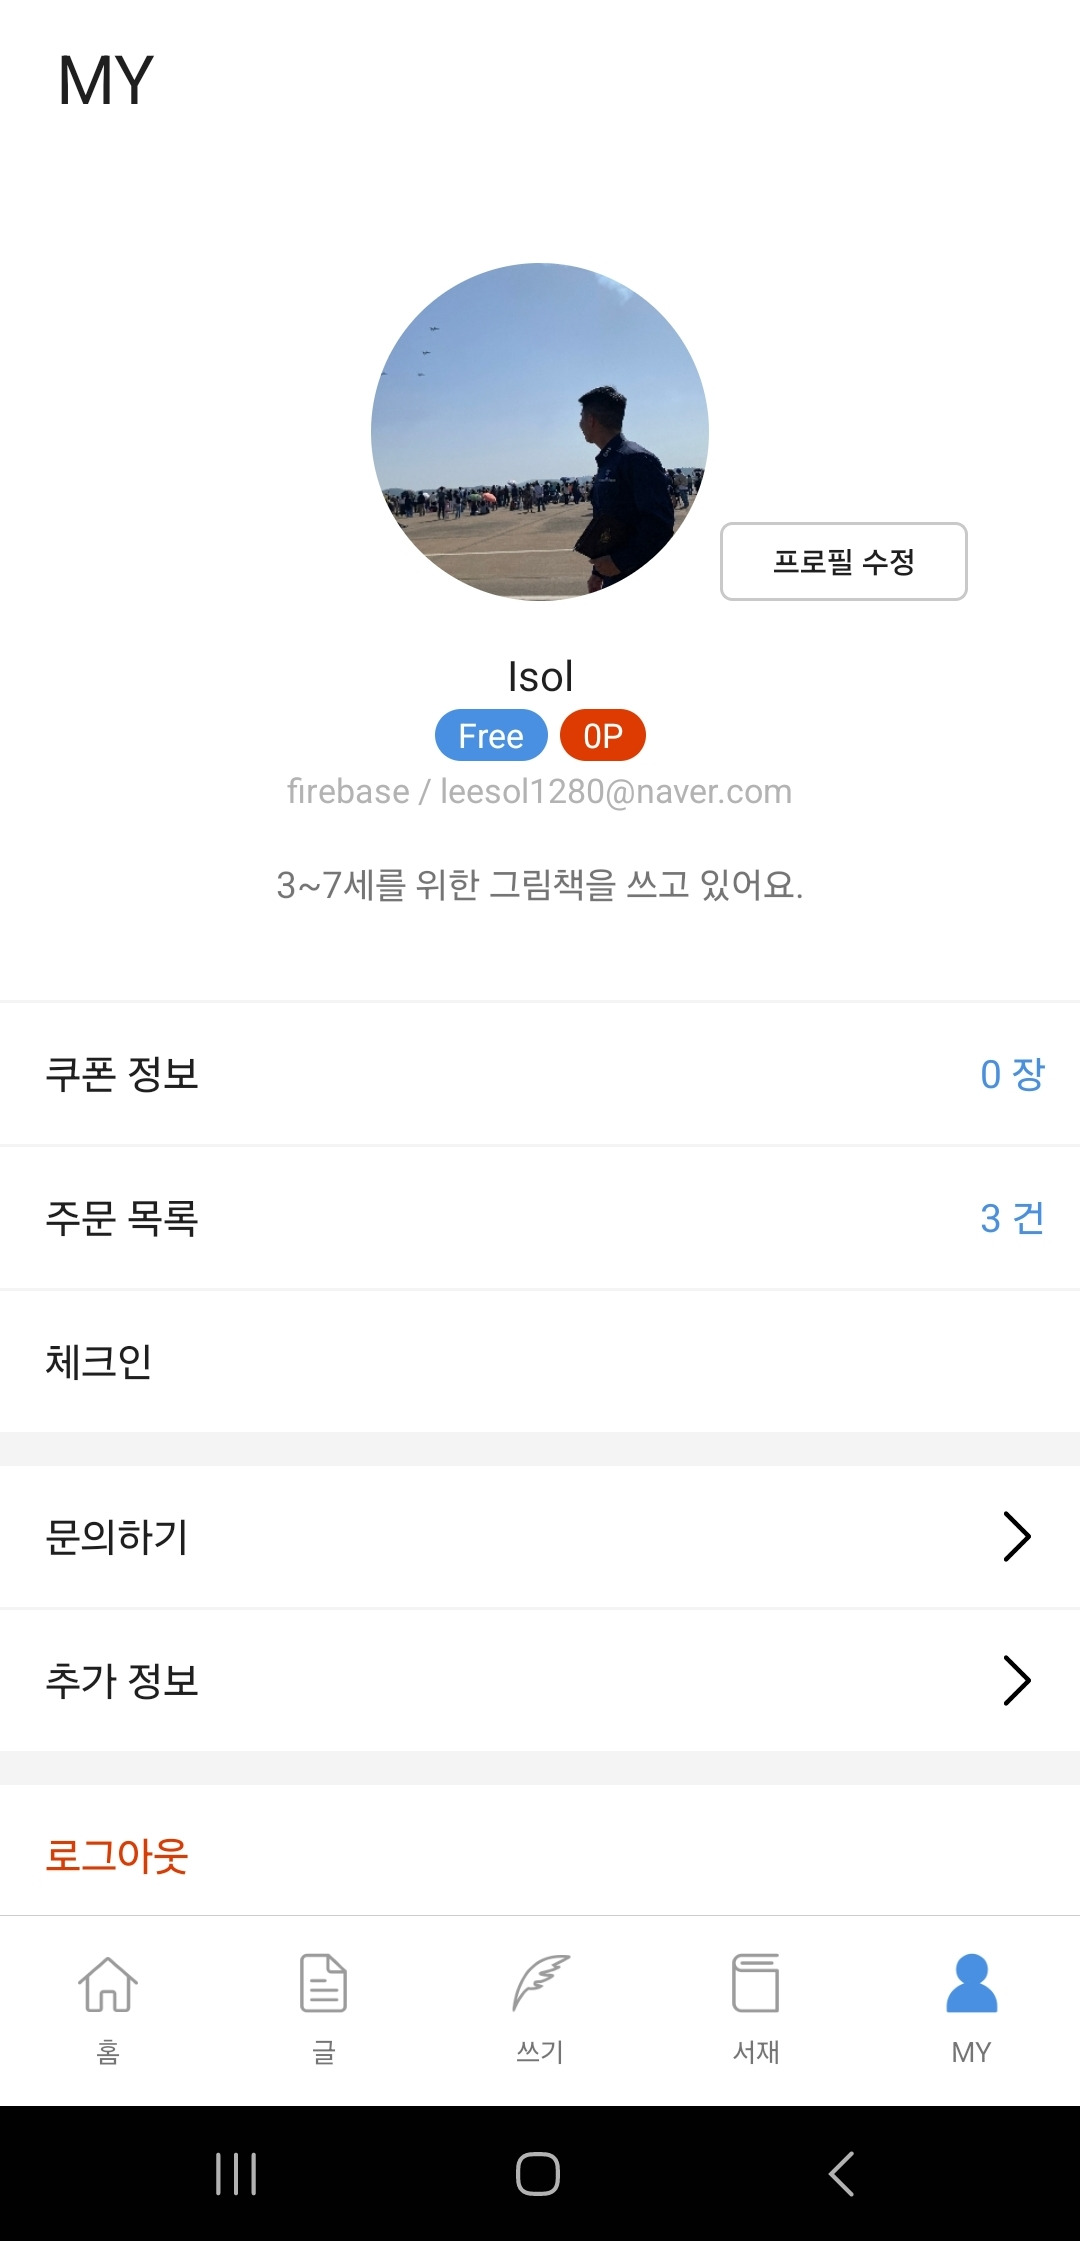Open the 쿠폰 정보 row

pyautogui.click(x=540, y=1074)
